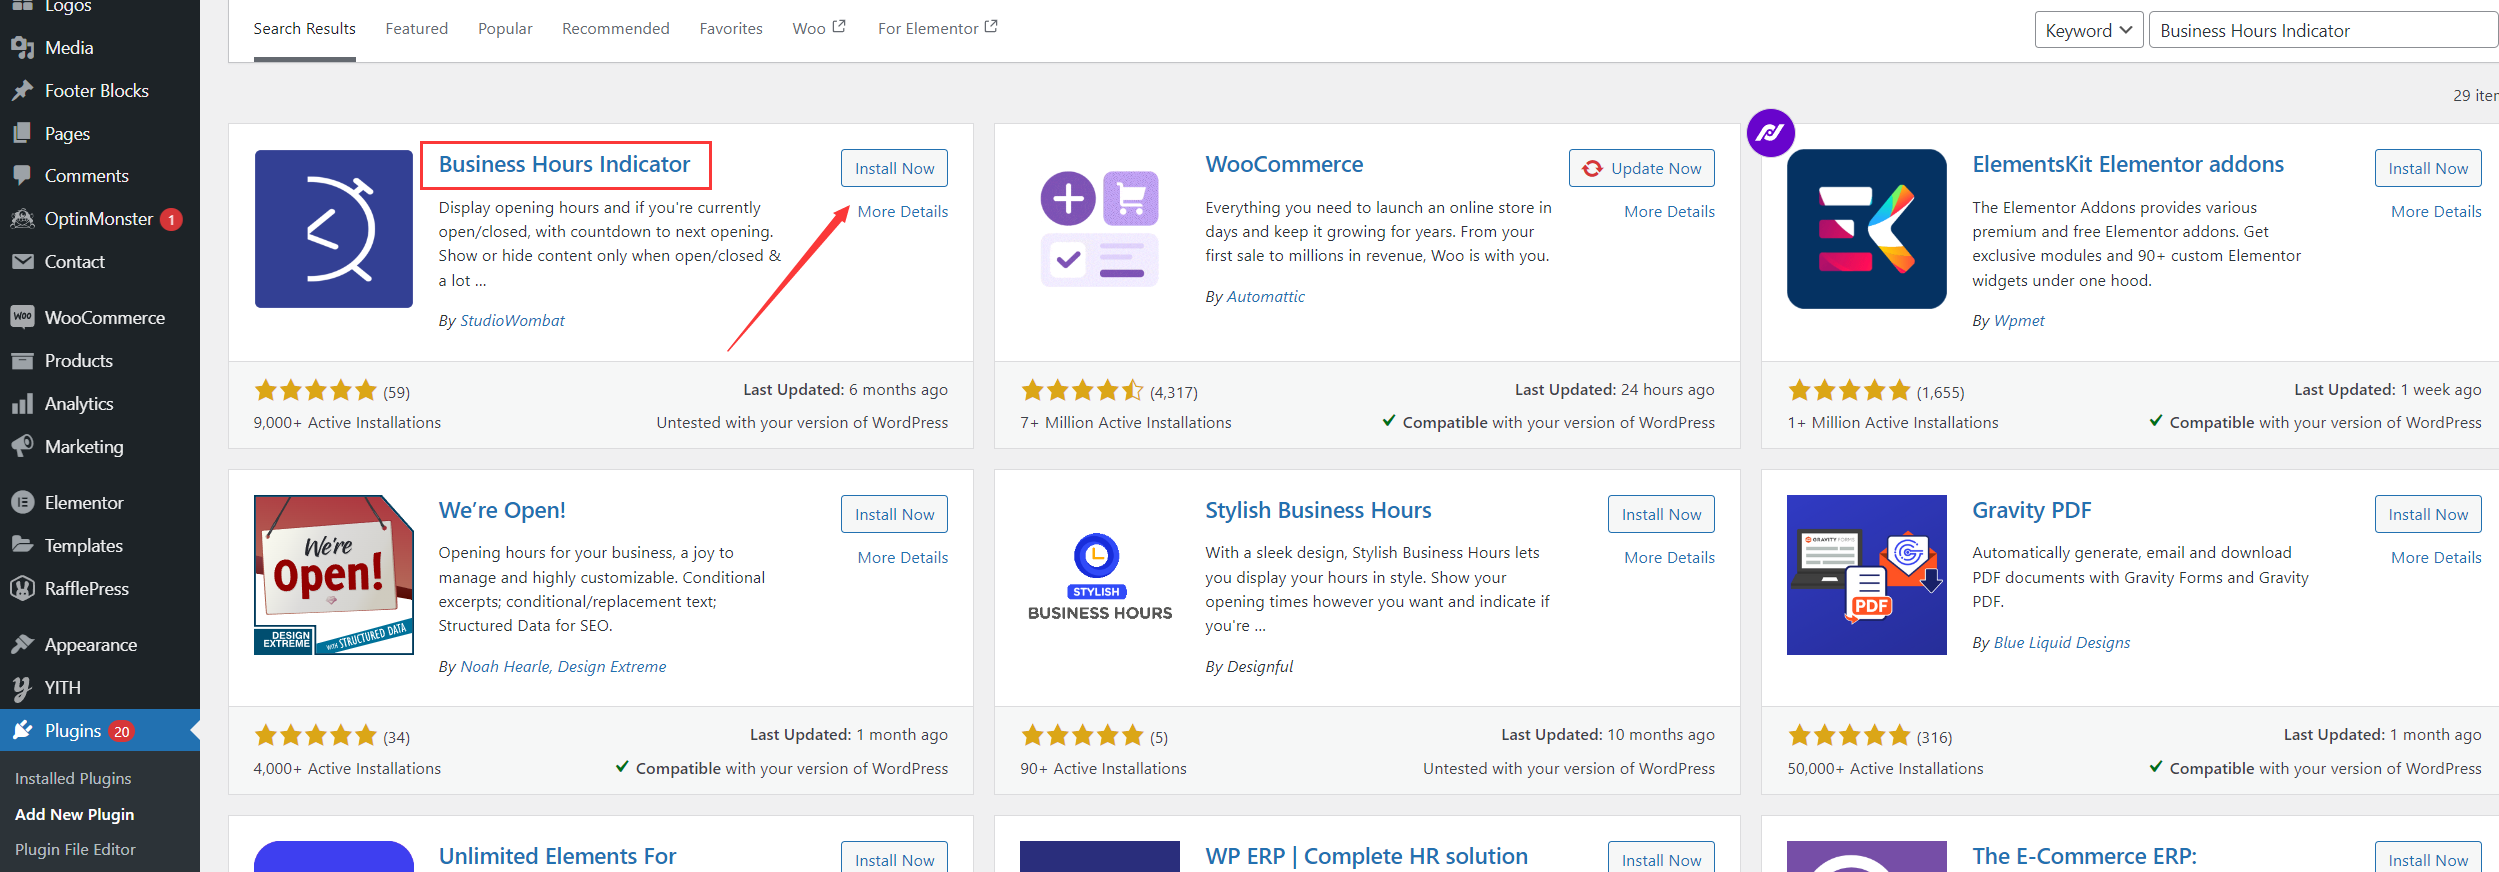
Task: Open the For Elementor external tab
Action: (x=937, y=29)
